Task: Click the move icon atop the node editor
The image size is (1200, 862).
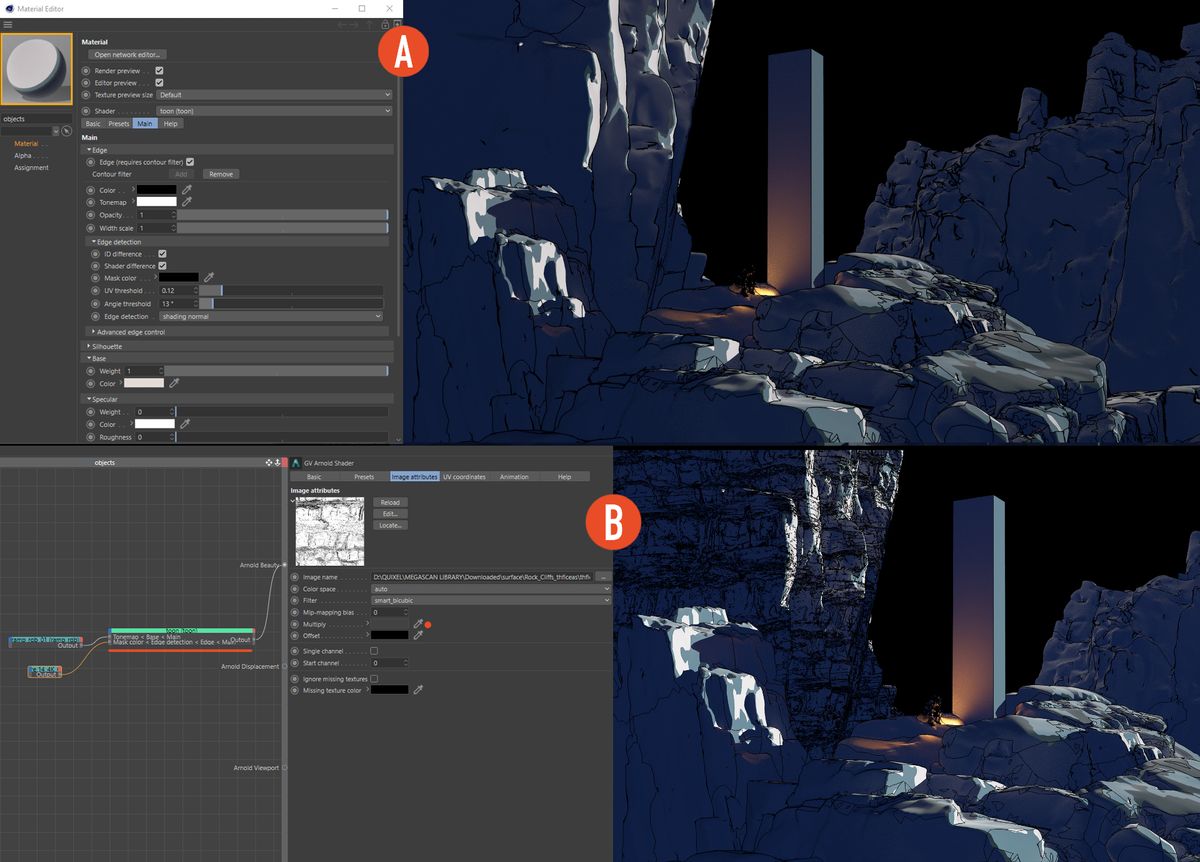Action: coord(268,463)
